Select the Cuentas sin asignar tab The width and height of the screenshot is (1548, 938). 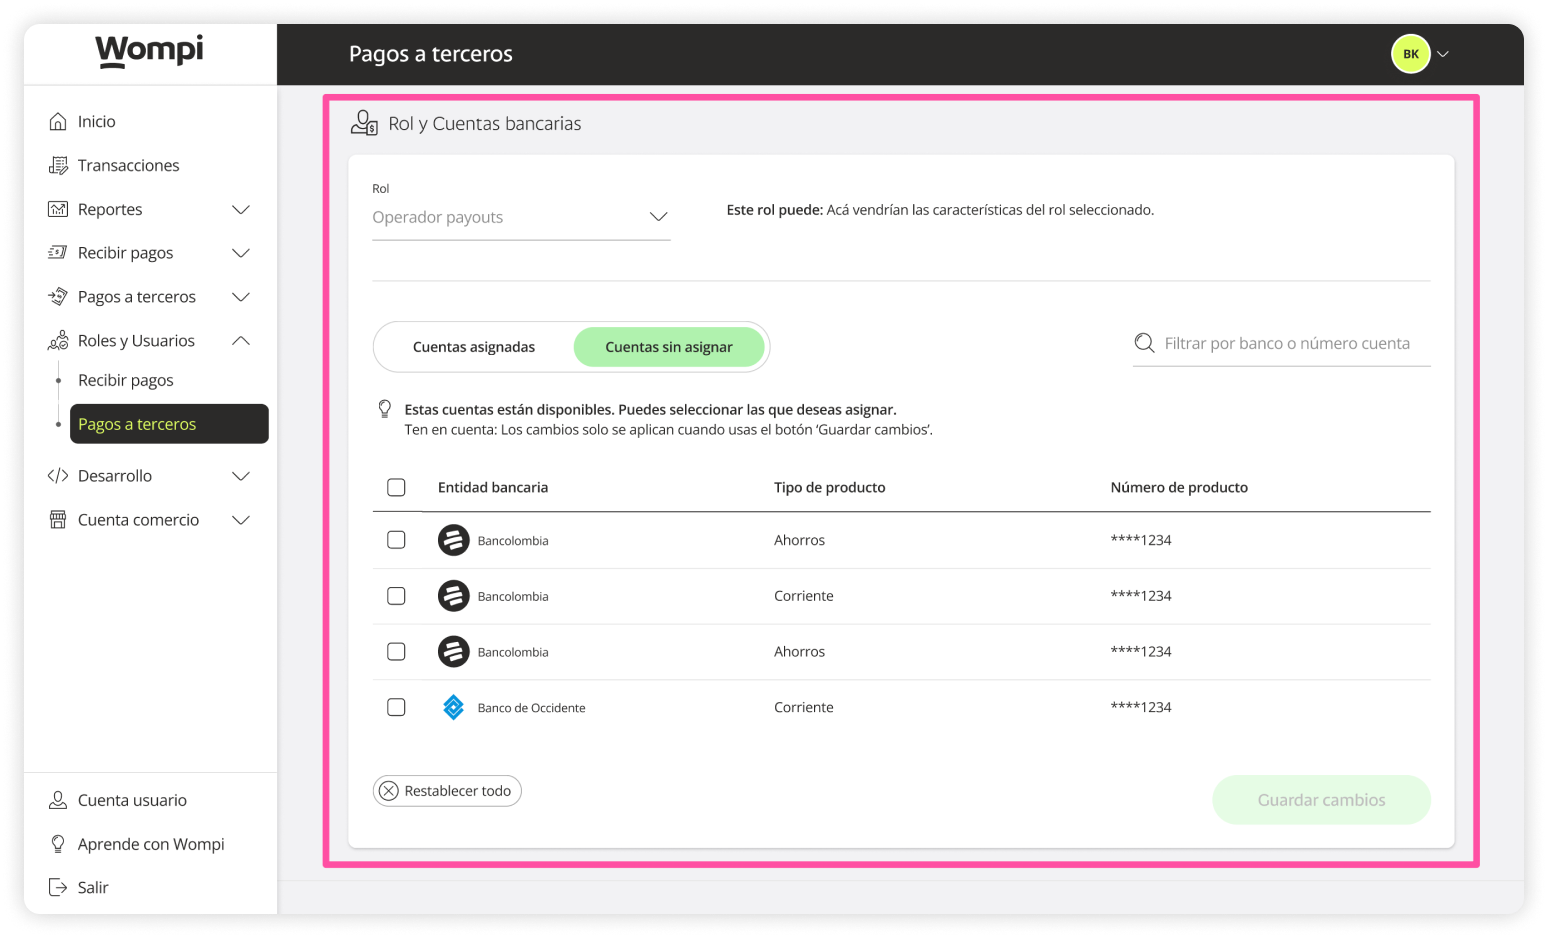pos(668,347)
